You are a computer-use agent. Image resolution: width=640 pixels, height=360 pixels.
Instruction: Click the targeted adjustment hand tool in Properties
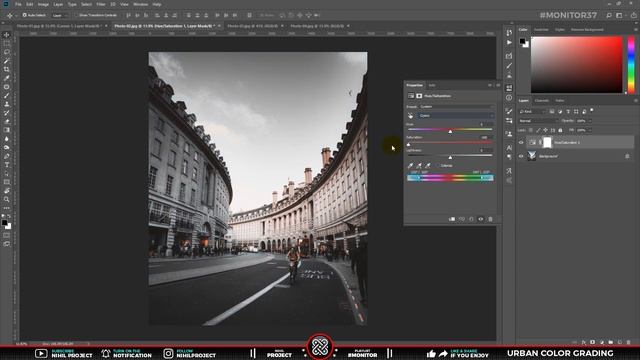(411, 116)
